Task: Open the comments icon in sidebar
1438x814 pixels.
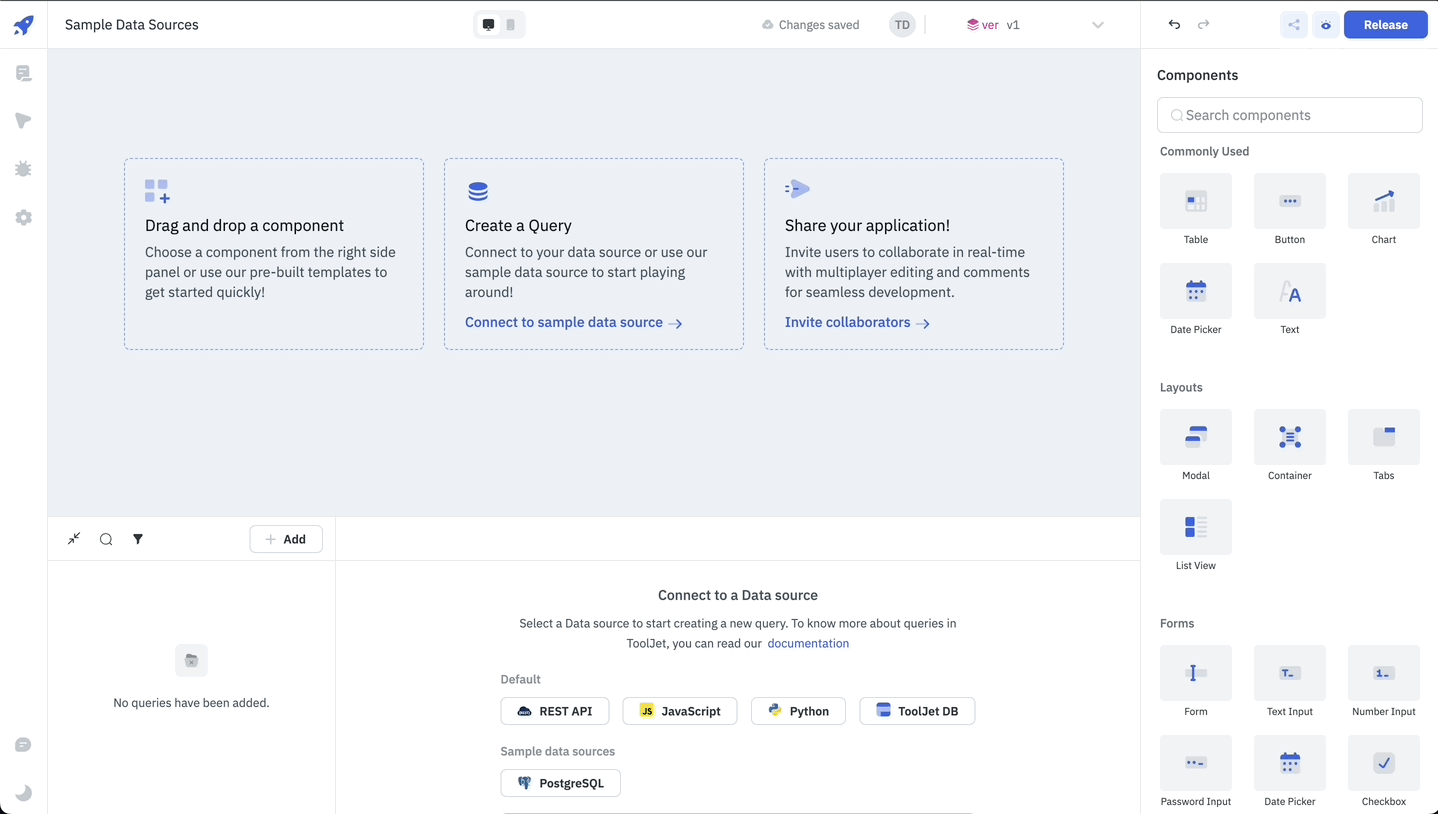Action: point(23,745)
